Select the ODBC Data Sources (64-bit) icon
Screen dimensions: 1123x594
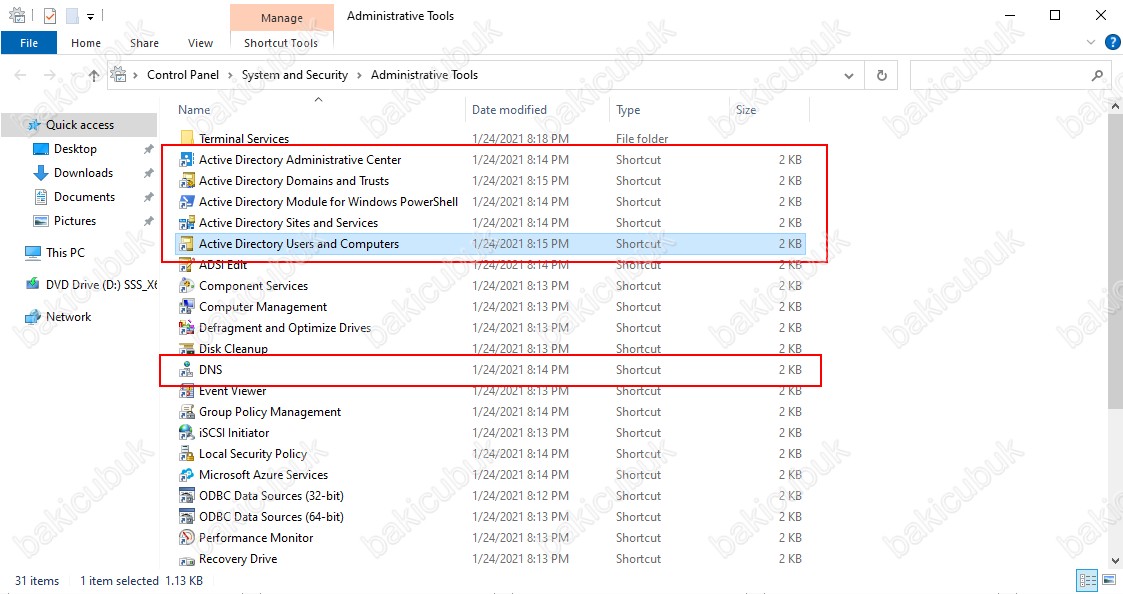186,517
